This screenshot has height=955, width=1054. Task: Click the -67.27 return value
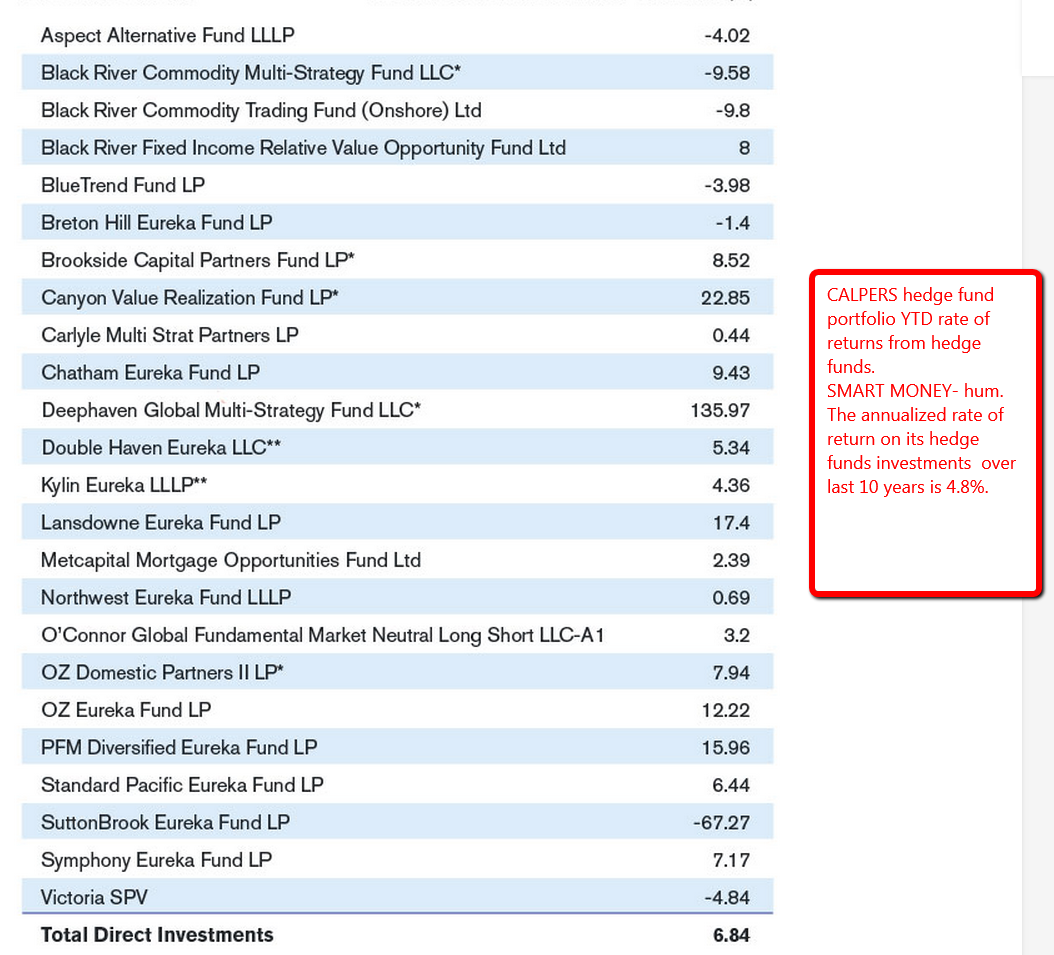click(x=721, y=823)
